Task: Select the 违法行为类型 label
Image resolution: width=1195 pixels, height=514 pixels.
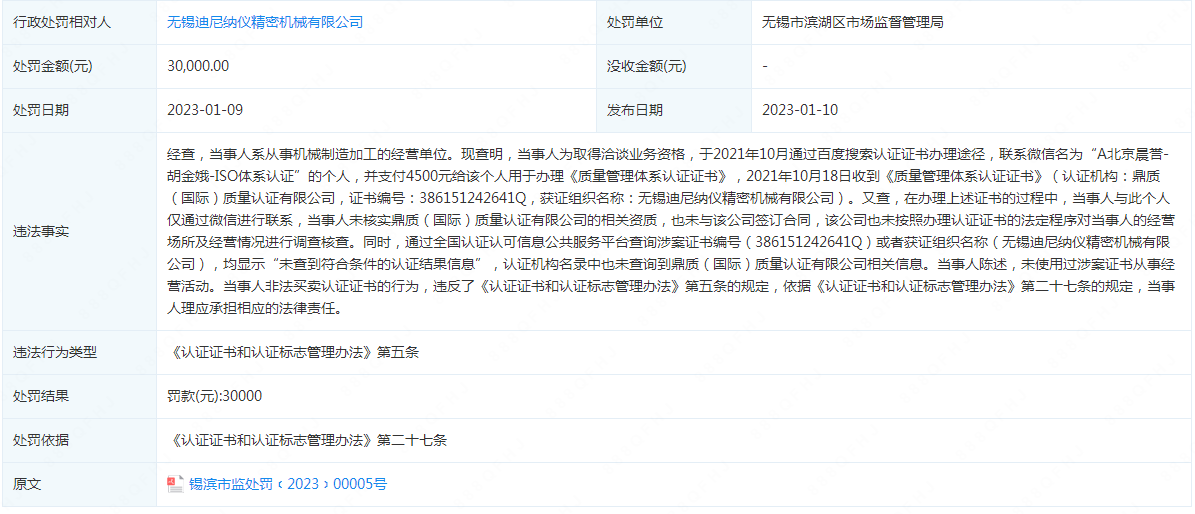Action: 56,352
